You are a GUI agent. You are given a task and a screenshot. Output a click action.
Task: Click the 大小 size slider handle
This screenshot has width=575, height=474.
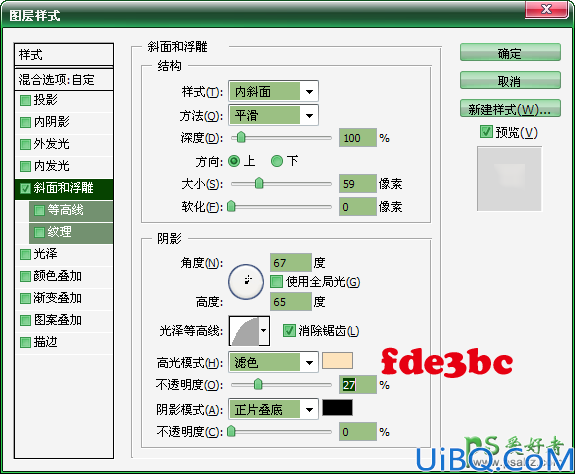[259, 183]
